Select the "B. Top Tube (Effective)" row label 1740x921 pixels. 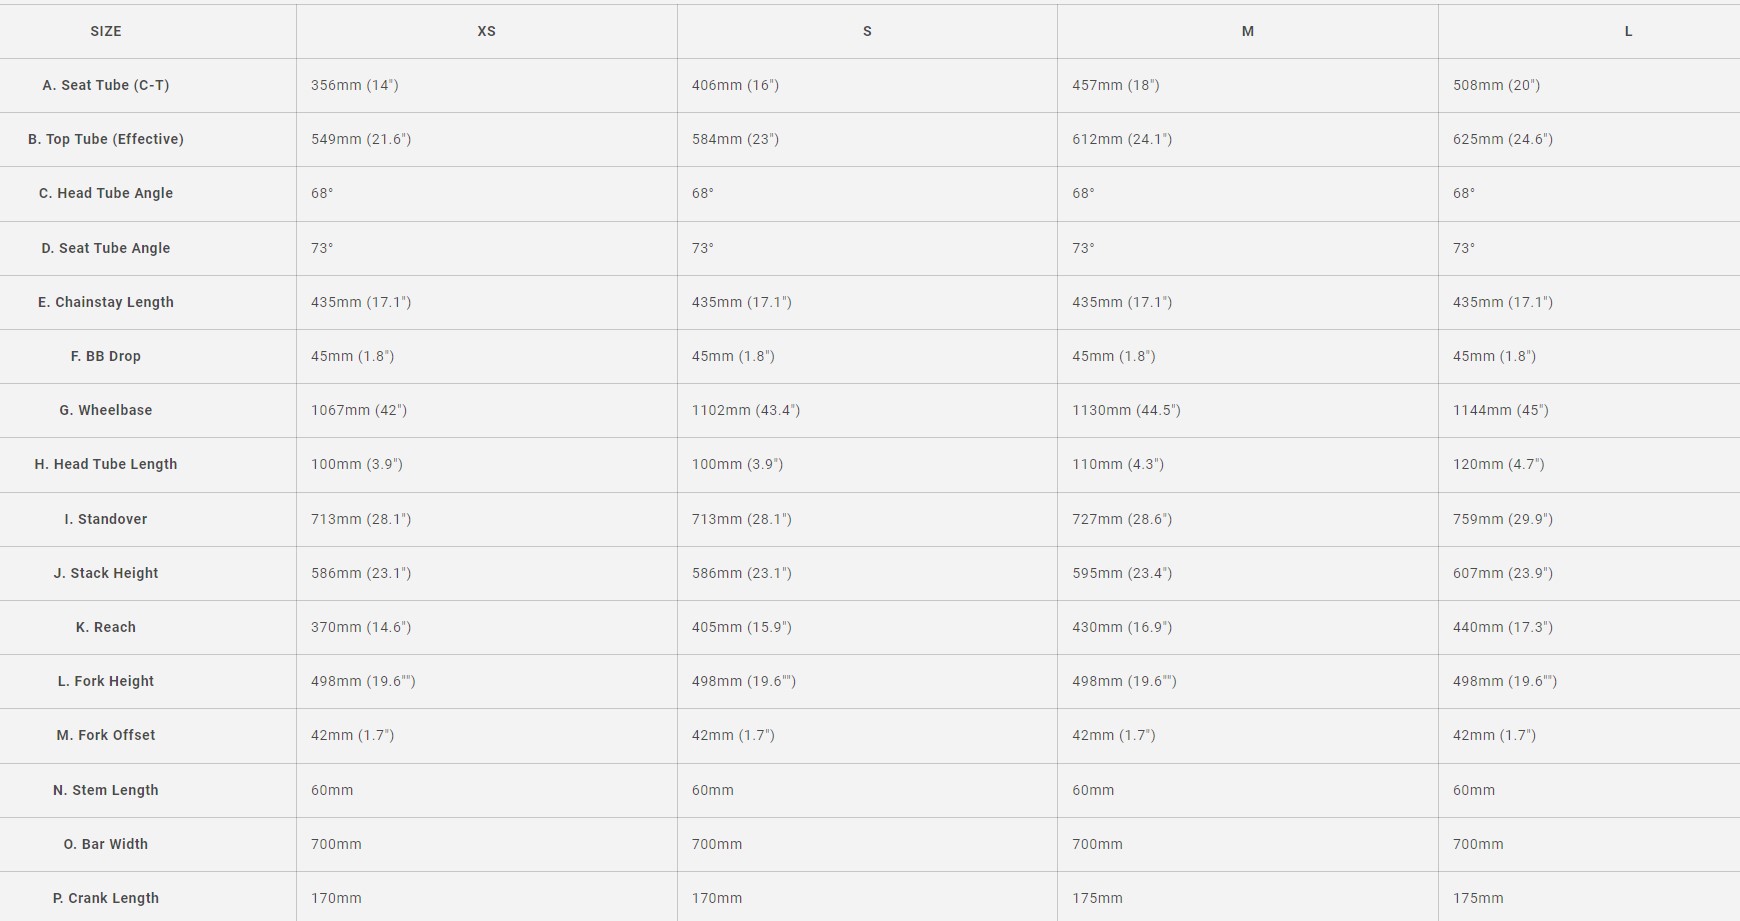click(x=106, y=139)
